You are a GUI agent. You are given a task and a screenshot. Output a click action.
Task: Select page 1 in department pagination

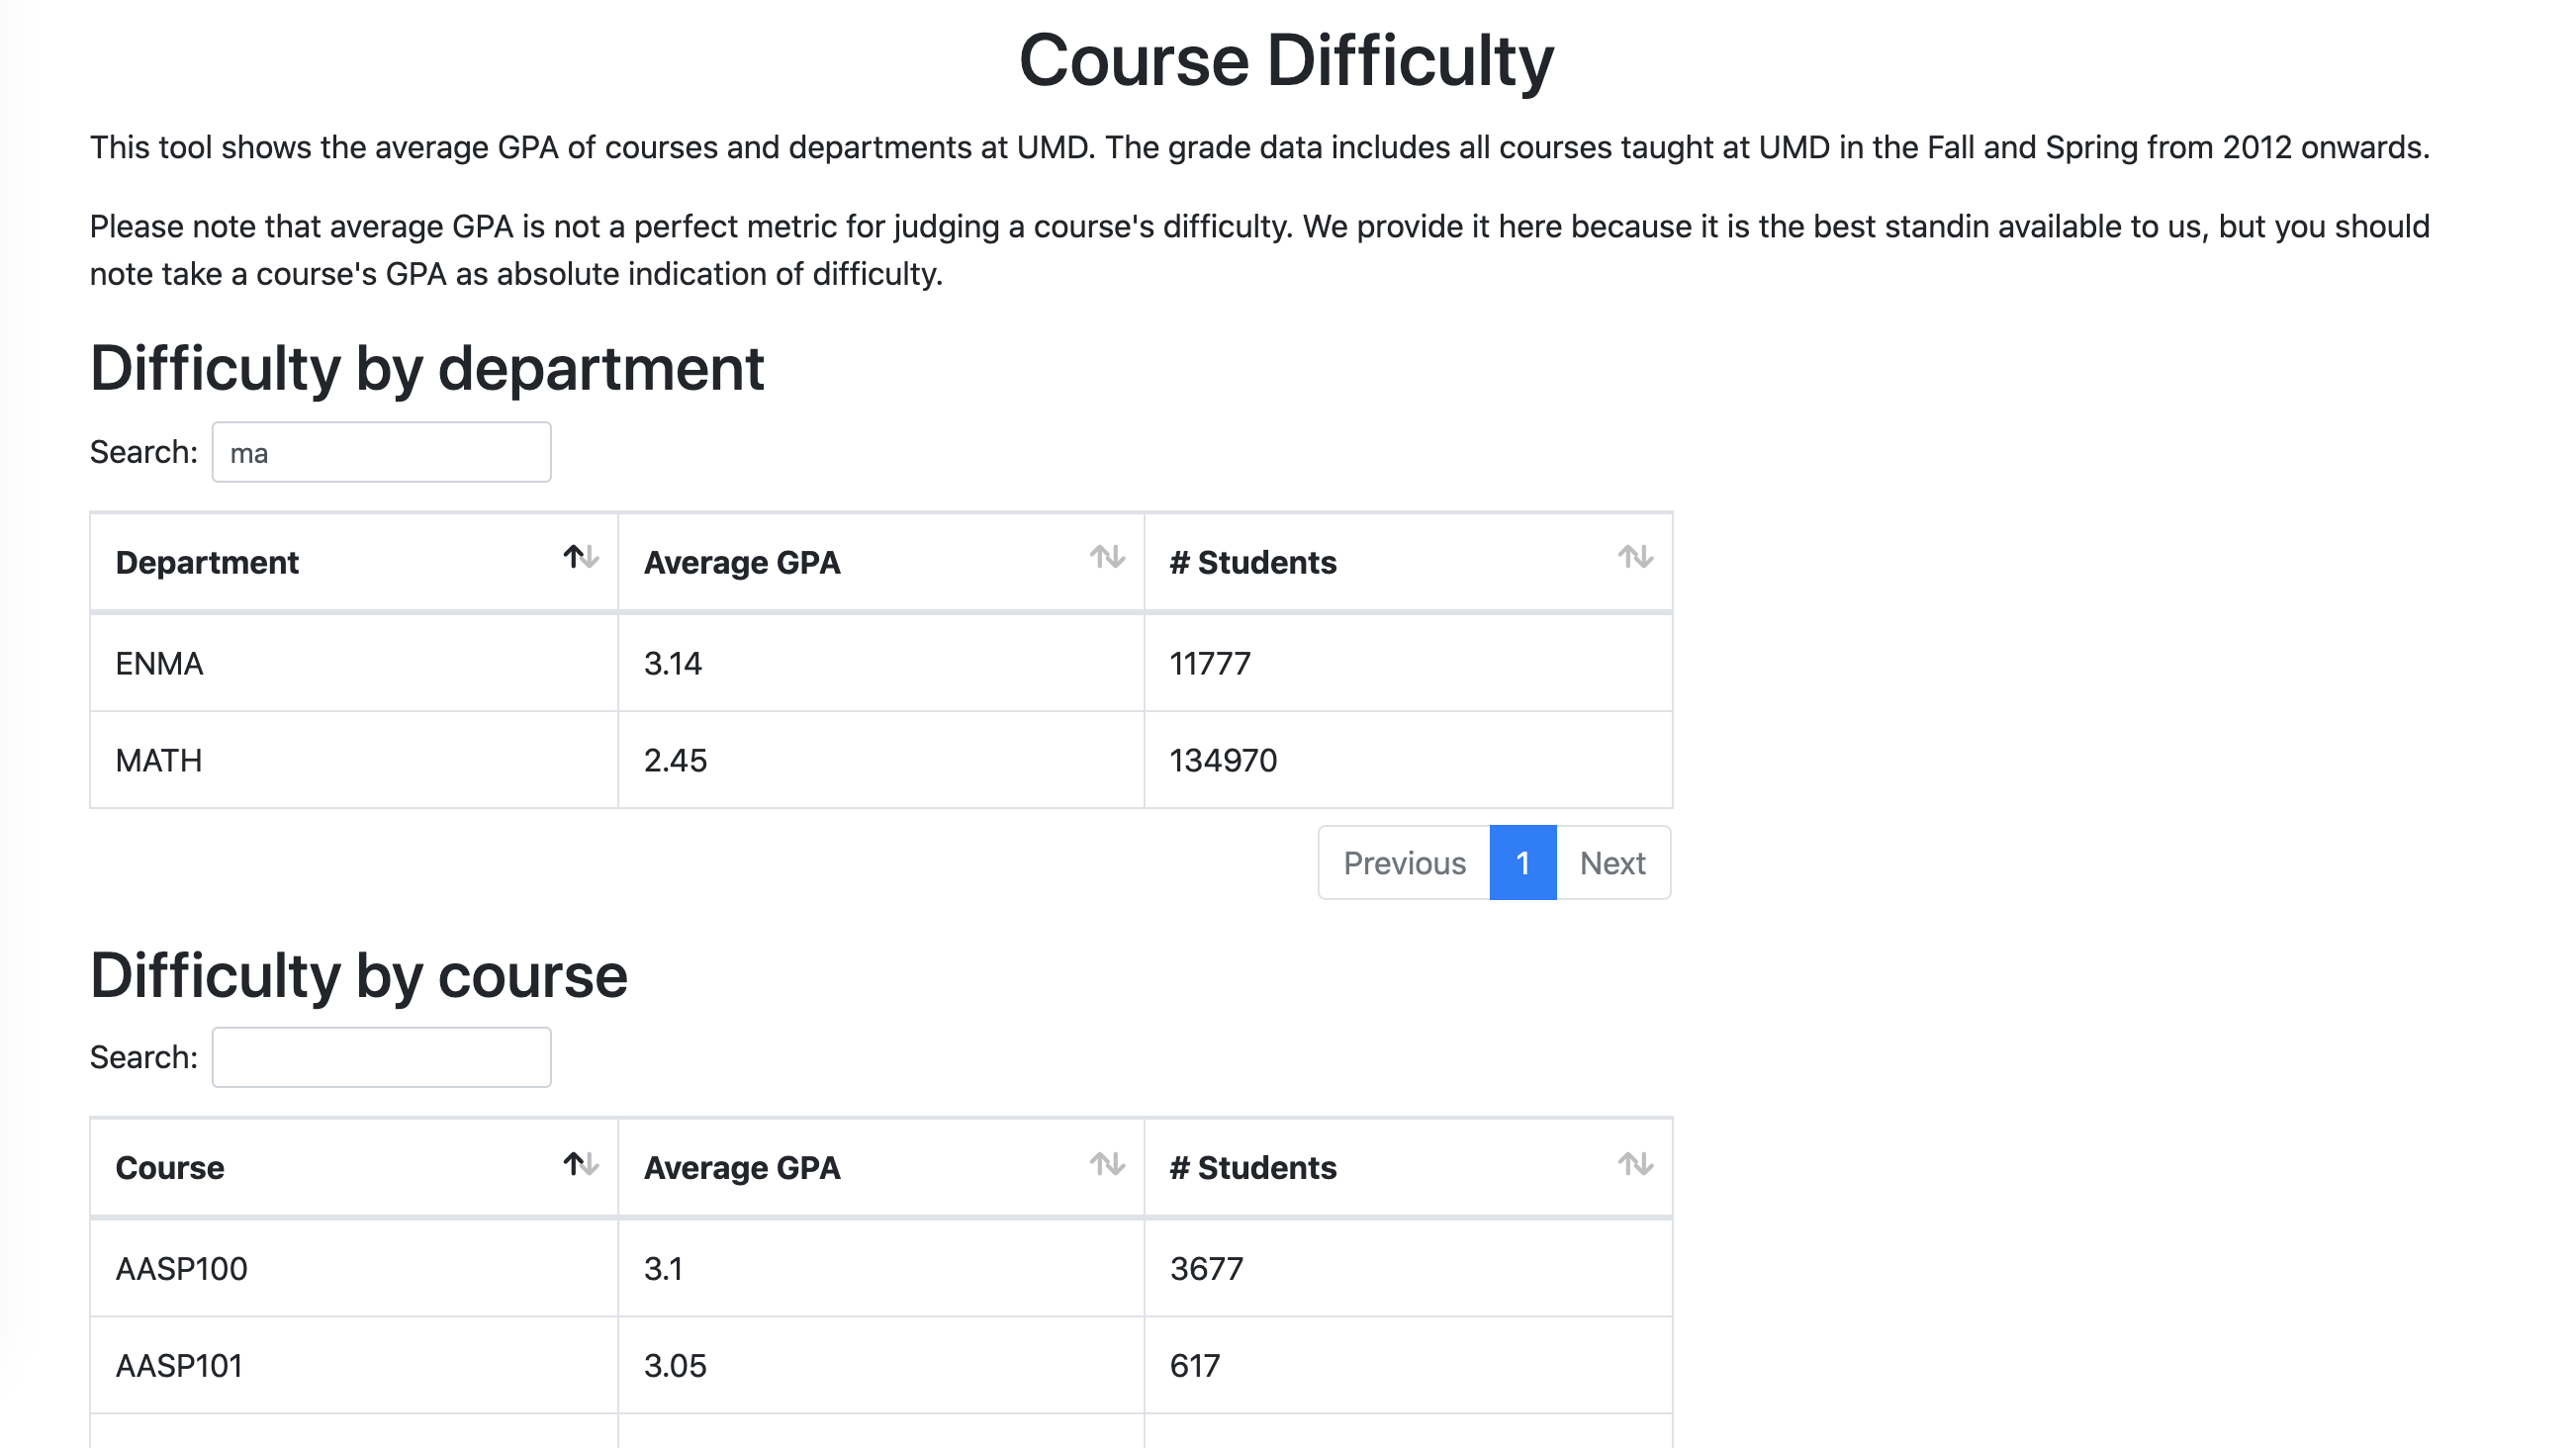tap(1522, 863)
